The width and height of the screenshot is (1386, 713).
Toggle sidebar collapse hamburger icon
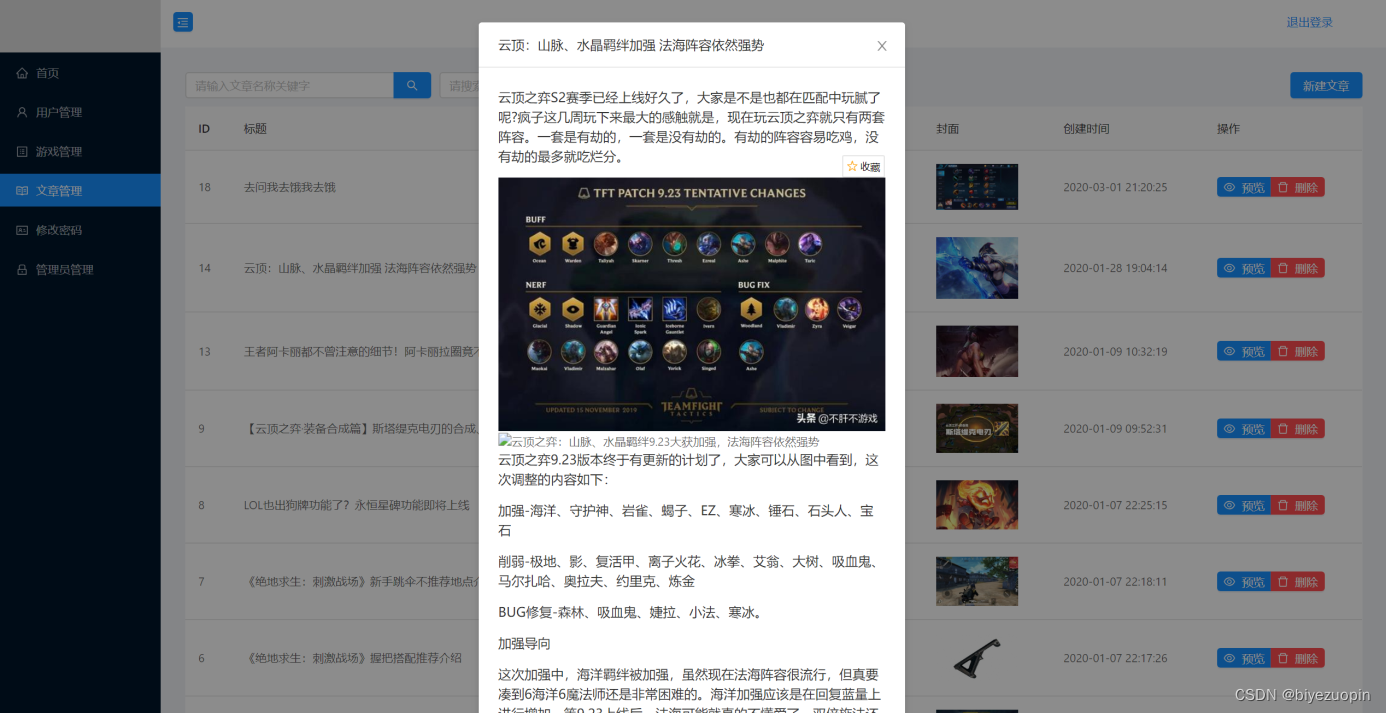point(183,22)
